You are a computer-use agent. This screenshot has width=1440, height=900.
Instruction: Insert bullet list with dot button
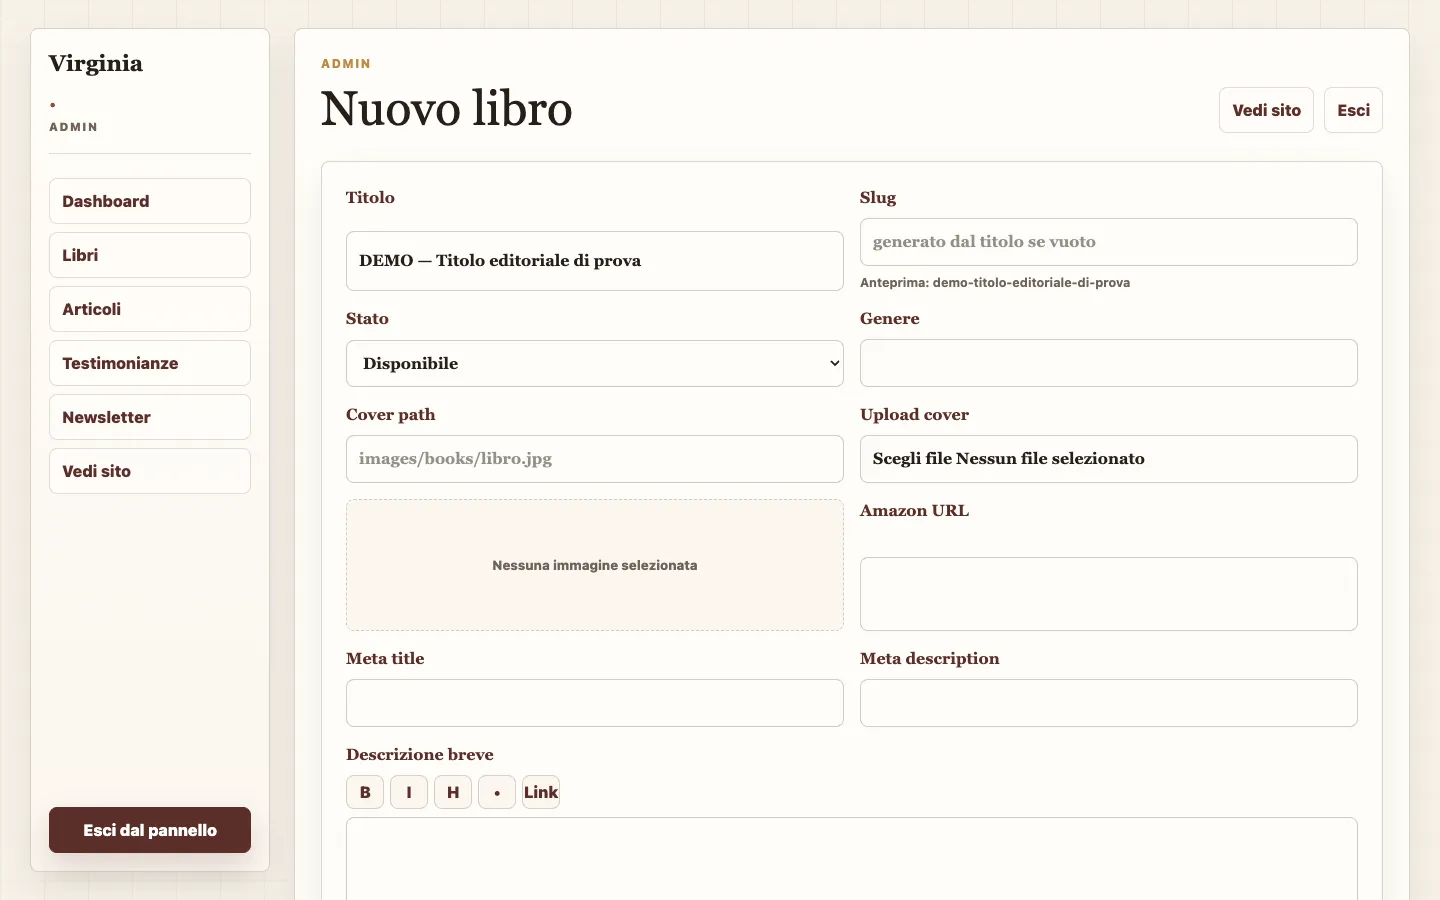click(497, 792)
